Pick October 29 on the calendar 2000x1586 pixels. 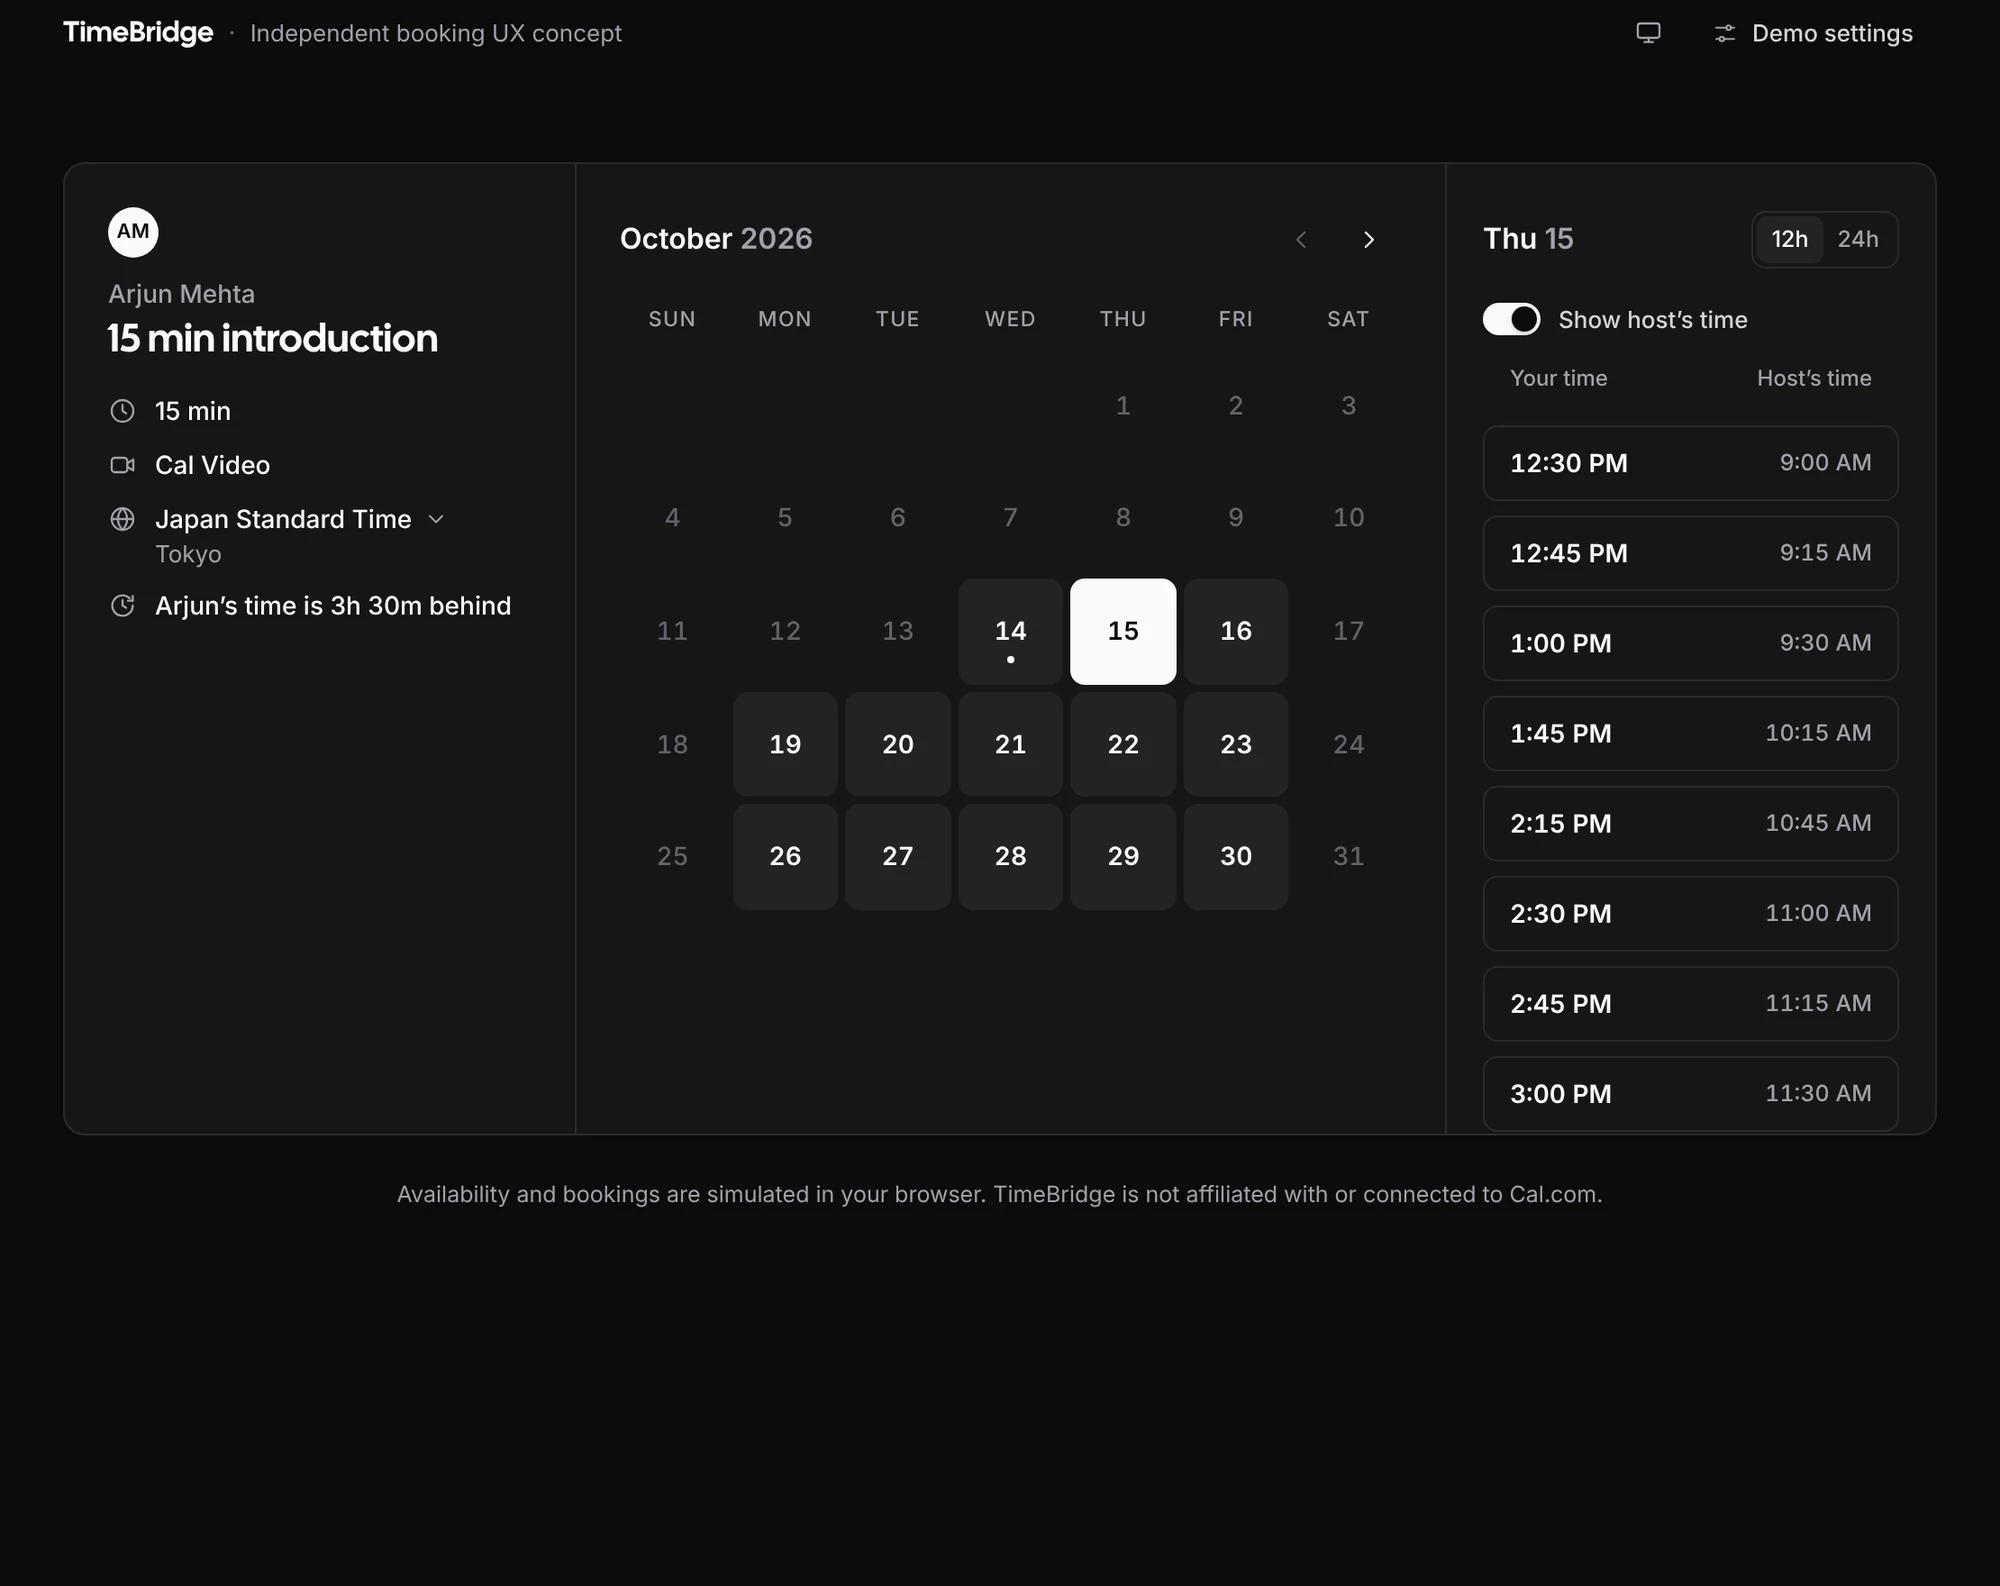pyautogui.click(x=1123, y=856)
